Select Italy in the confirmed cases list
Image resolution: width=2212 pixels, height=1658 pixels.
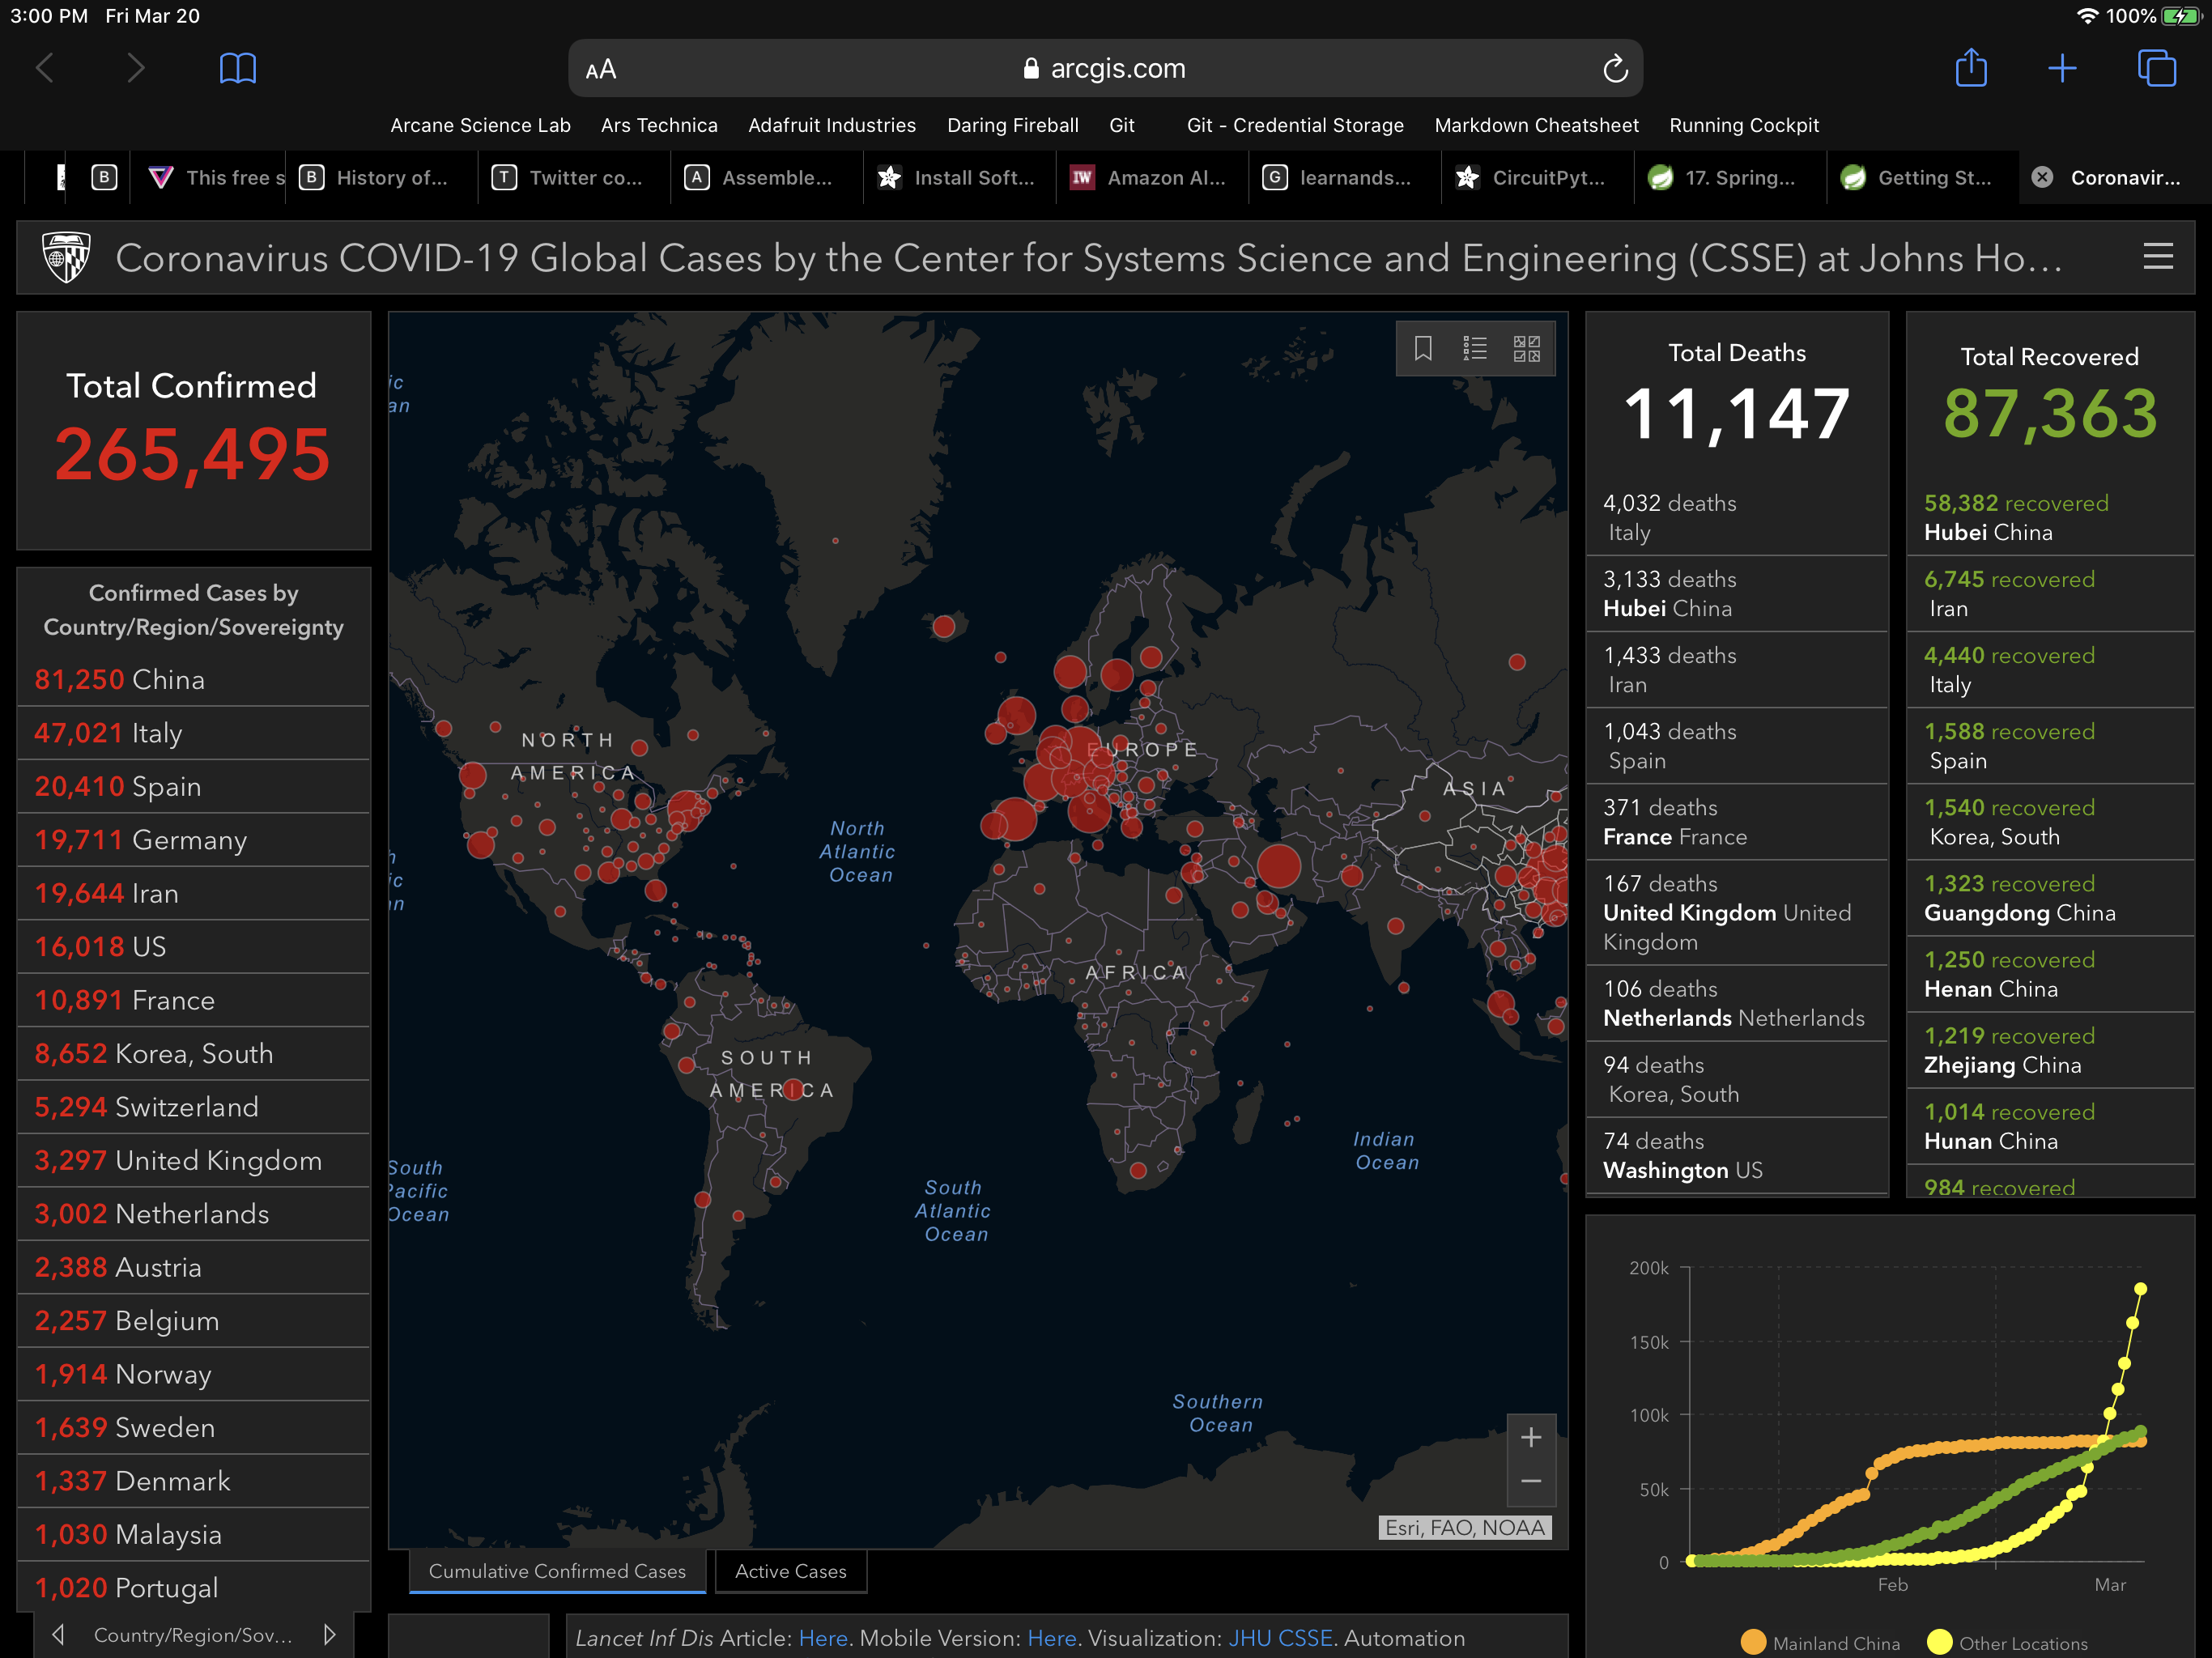pos(194,733)
